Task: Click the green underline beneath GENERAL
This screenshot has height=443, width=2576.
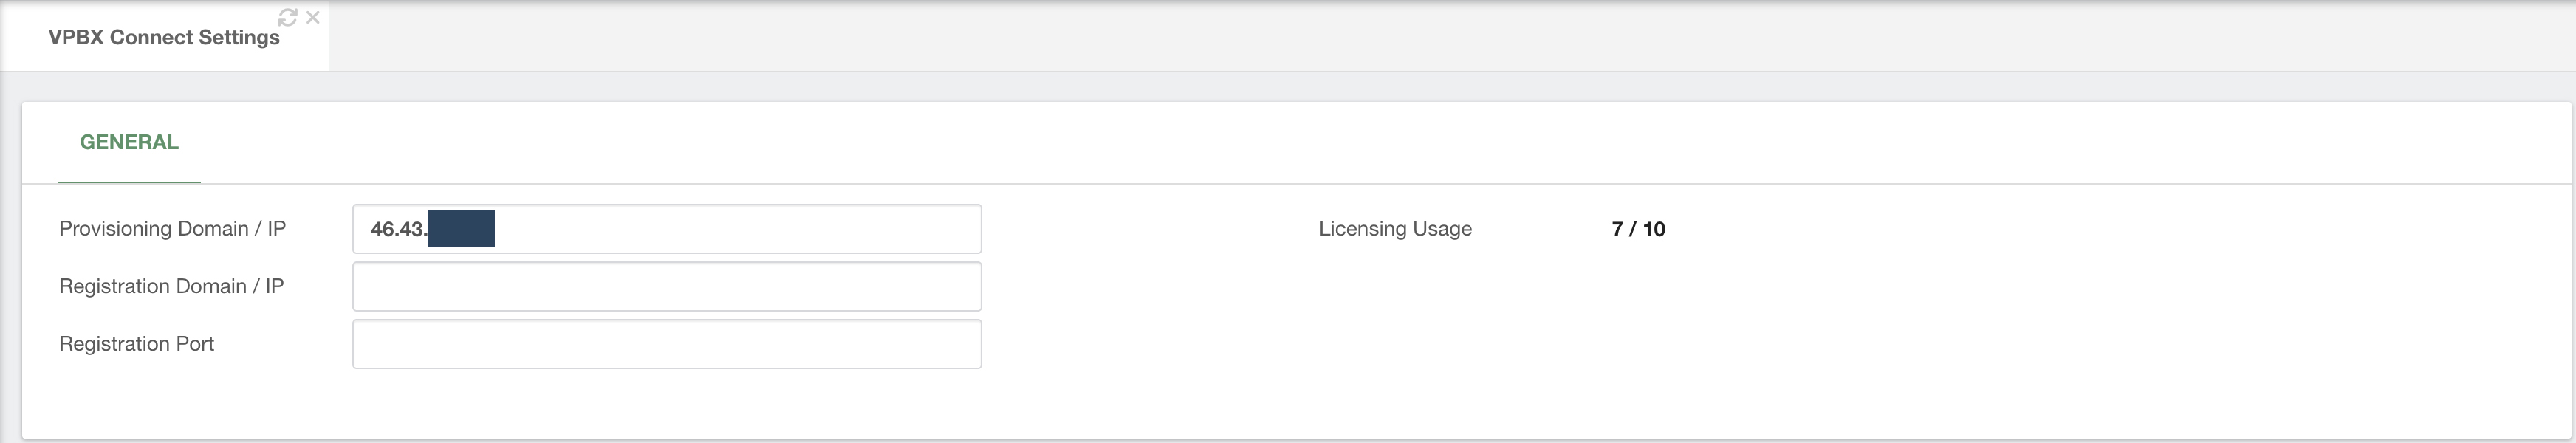Action: (129, 182)
